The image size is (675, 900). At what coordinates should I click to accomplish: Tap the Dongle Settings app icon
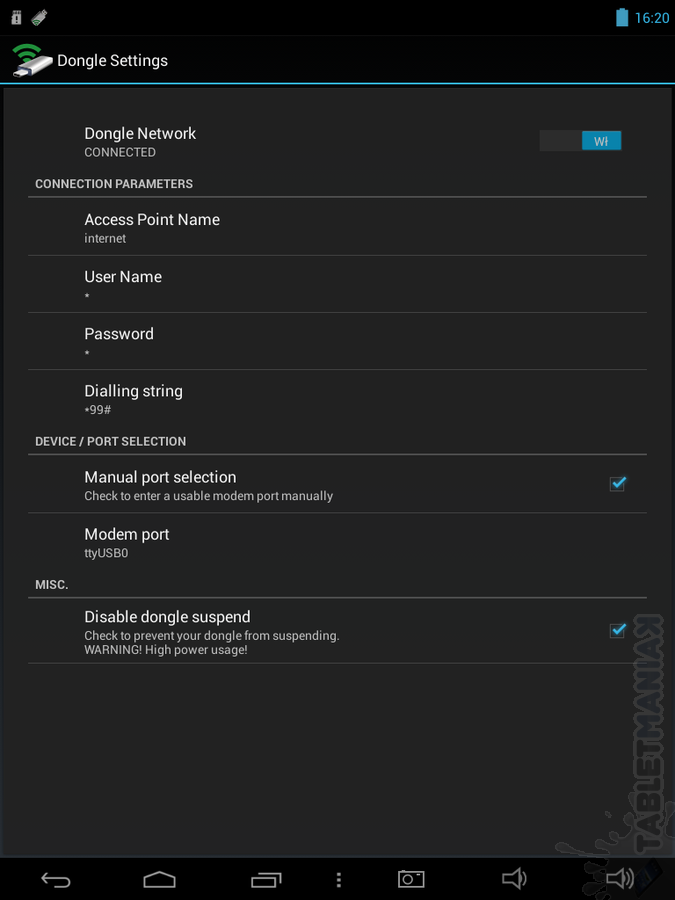pos(32,60)
